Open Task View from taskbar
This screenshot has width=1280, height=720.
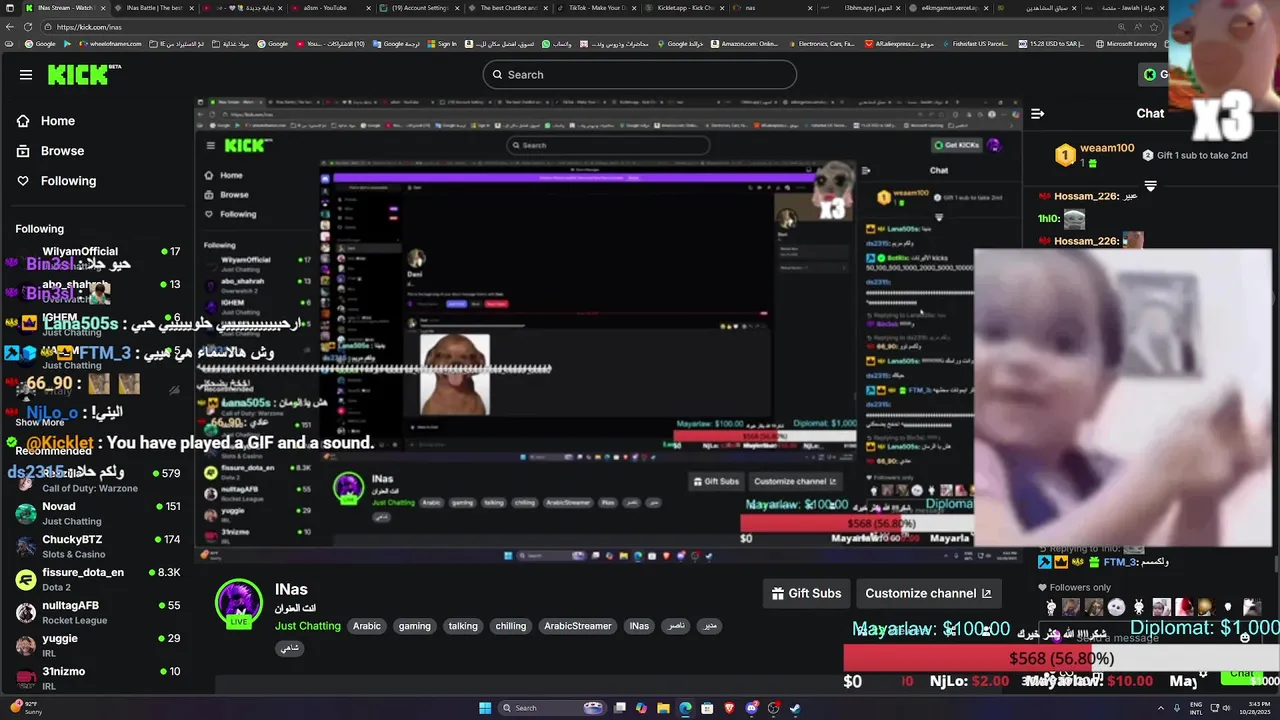click(x=620, y=708)
